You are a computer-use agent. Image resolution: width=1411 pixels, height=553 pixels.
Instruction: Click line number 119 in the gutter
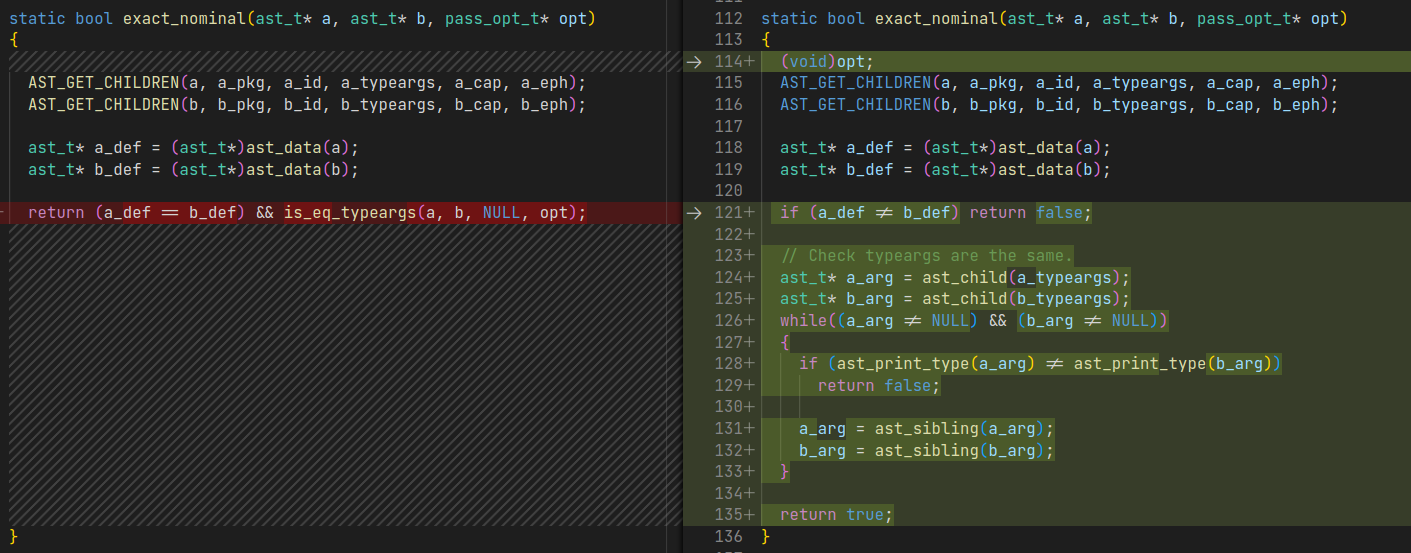click(x=730, y=170)
